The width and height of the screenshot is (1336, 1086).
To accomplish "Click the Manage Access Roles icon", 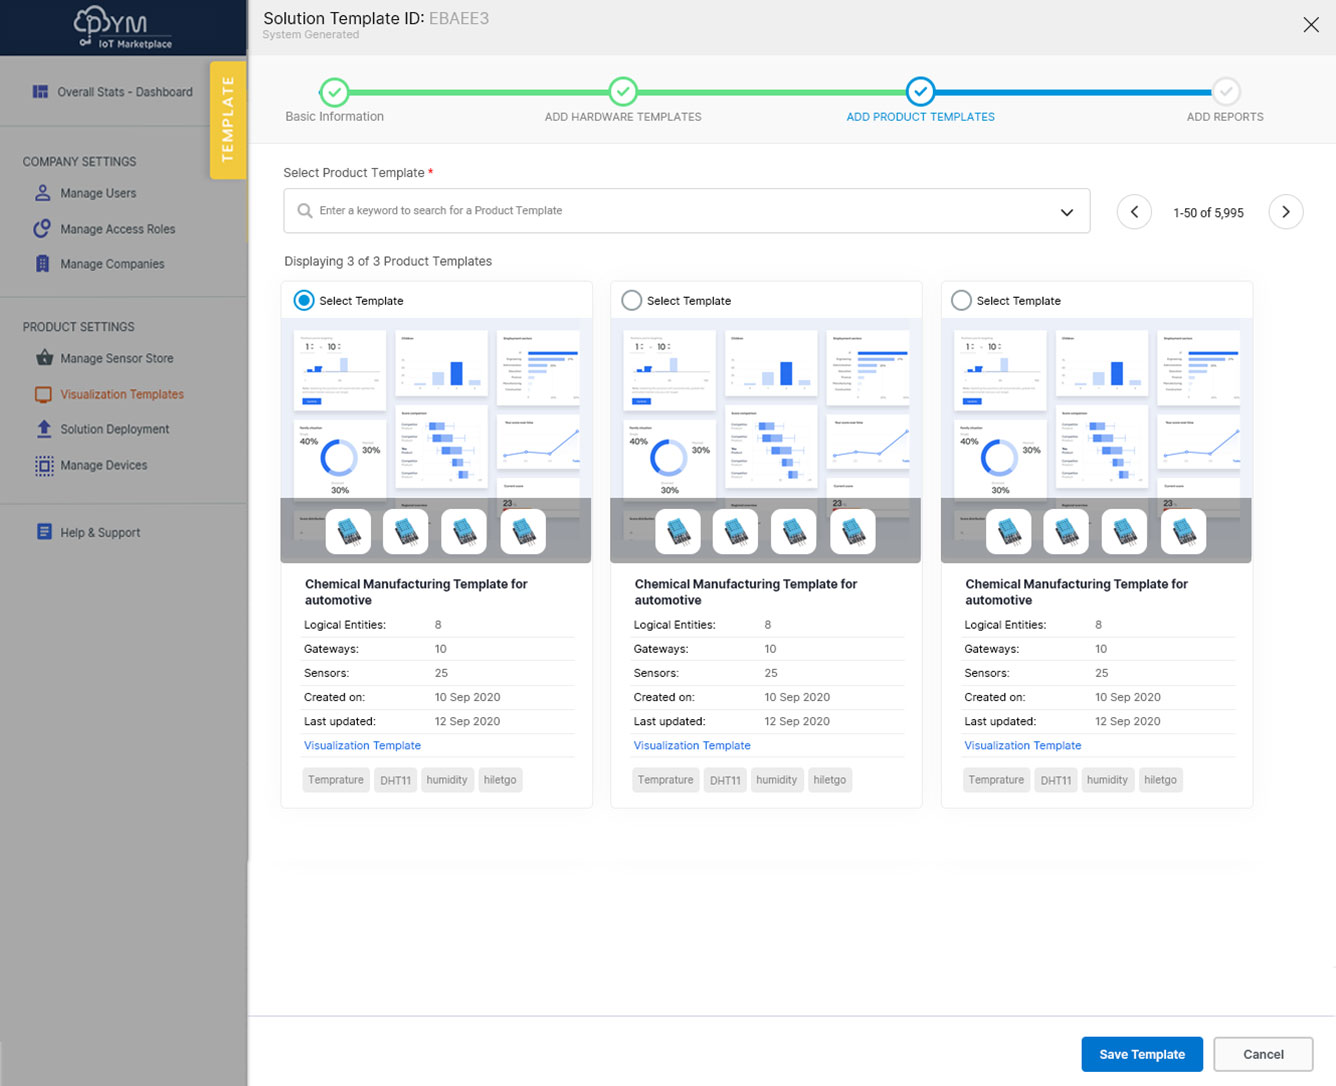I will (x=42, y=229).
